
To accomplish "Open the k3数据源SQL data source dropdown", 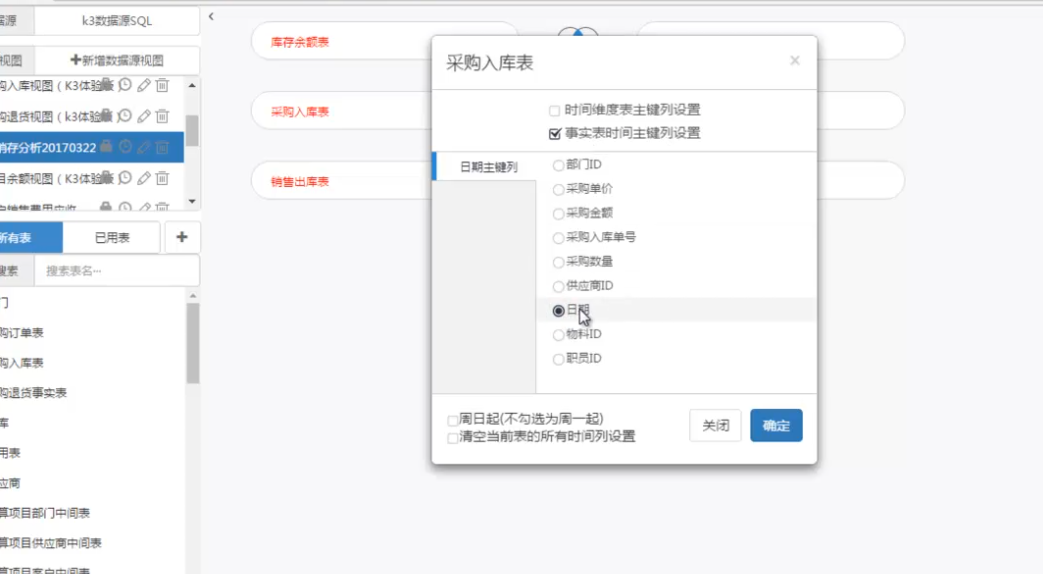I will point(117,21).
